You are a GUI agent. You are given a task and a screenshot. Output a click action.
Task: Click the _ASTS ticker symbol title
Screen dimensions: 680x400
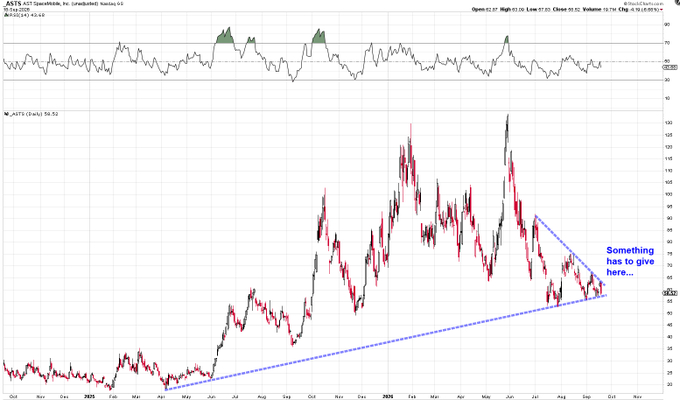tap(12, 3)
